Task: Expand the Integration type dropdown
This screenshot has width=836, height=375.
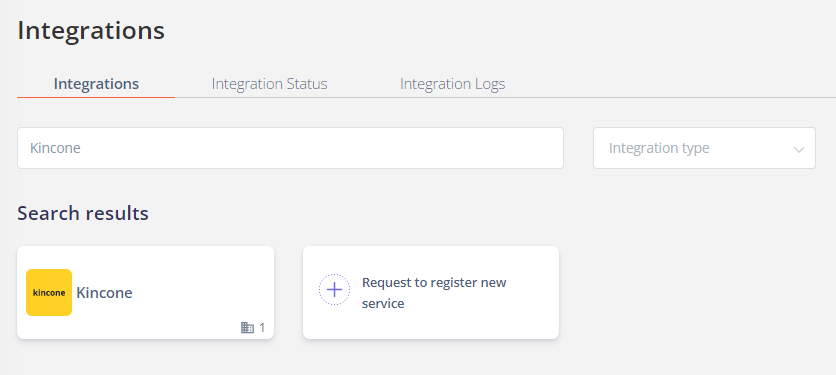Action: (x=704, y=148)
